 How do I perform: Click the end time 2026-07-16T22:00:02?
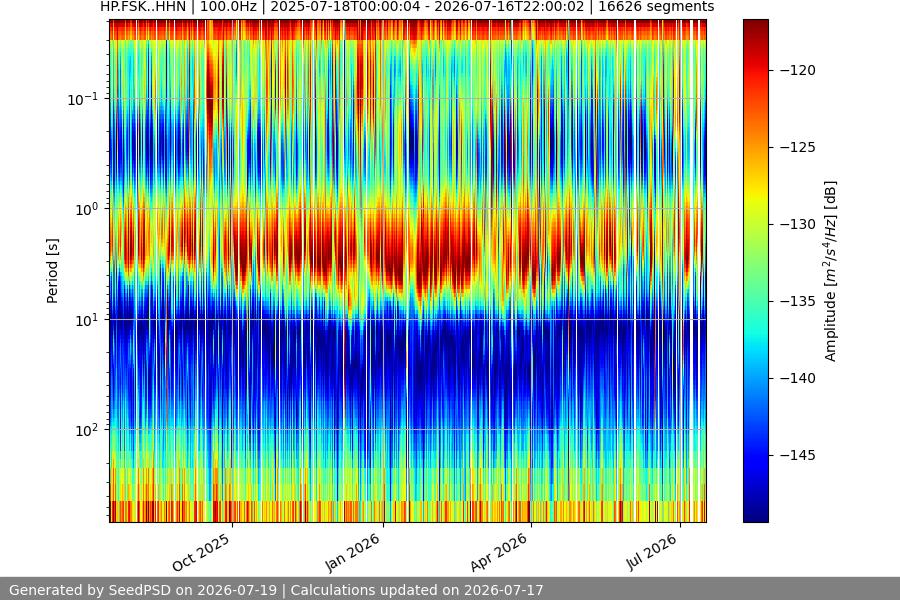pos(509,7)
